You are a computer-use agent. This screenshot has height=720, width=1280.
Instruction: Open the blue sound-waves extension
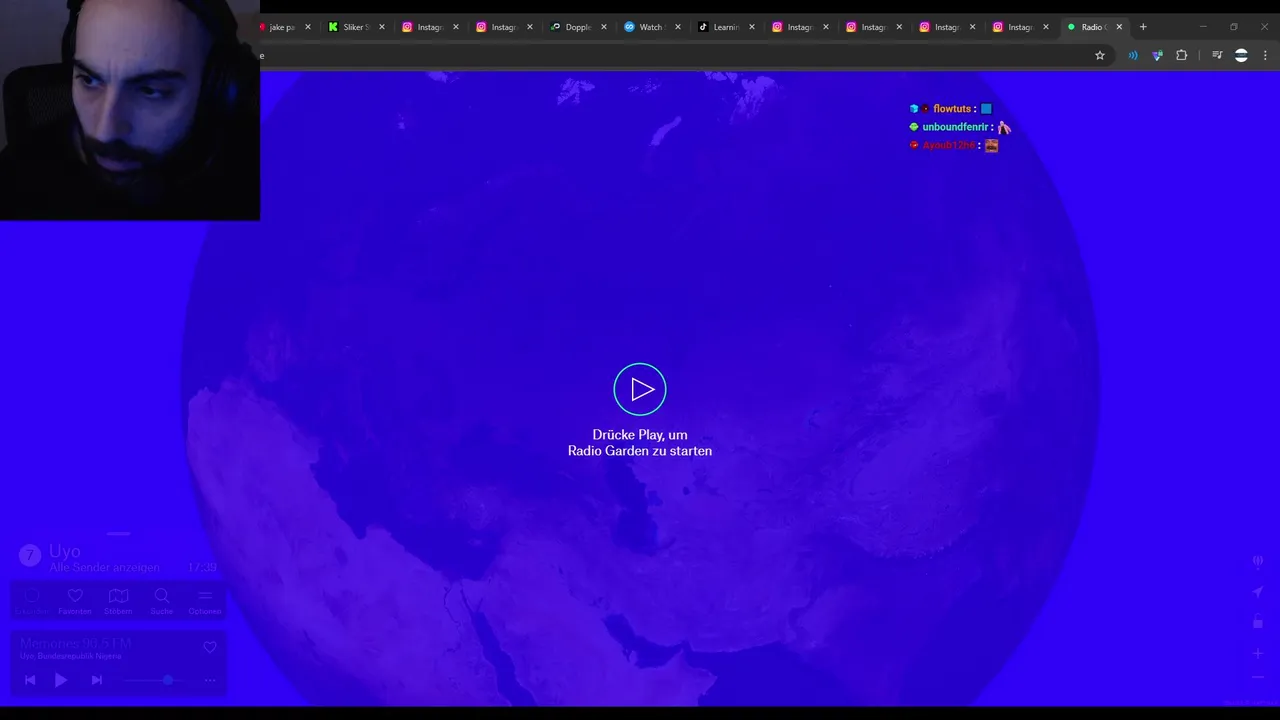click(x=1133, y=56)
